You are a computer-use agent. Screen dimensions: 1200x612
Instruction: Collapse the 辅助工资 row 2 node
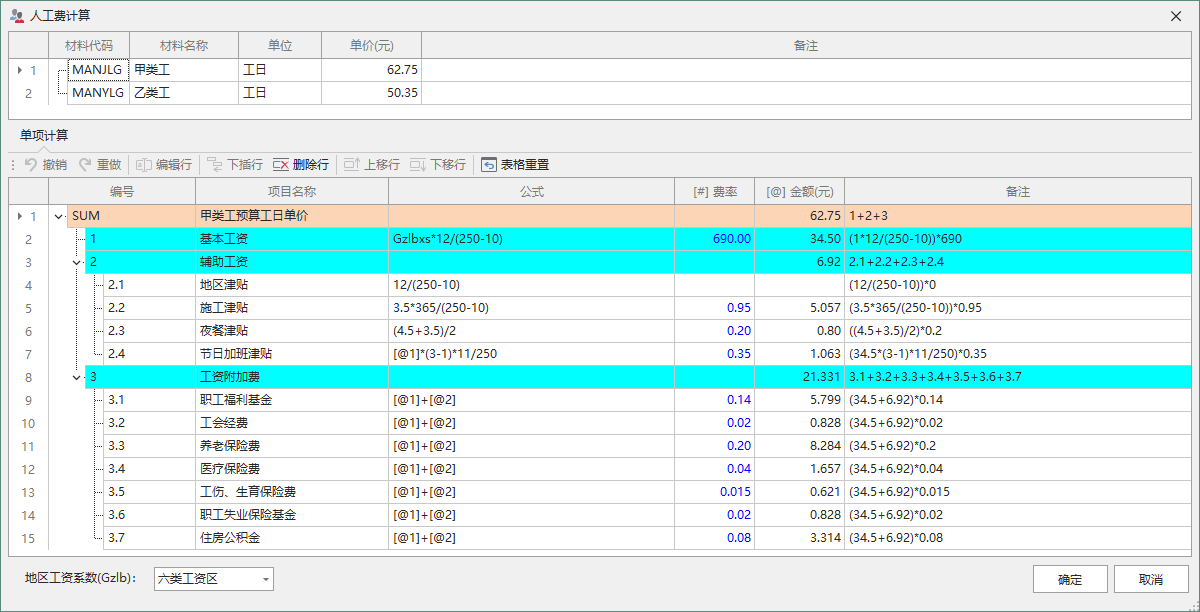77,262
